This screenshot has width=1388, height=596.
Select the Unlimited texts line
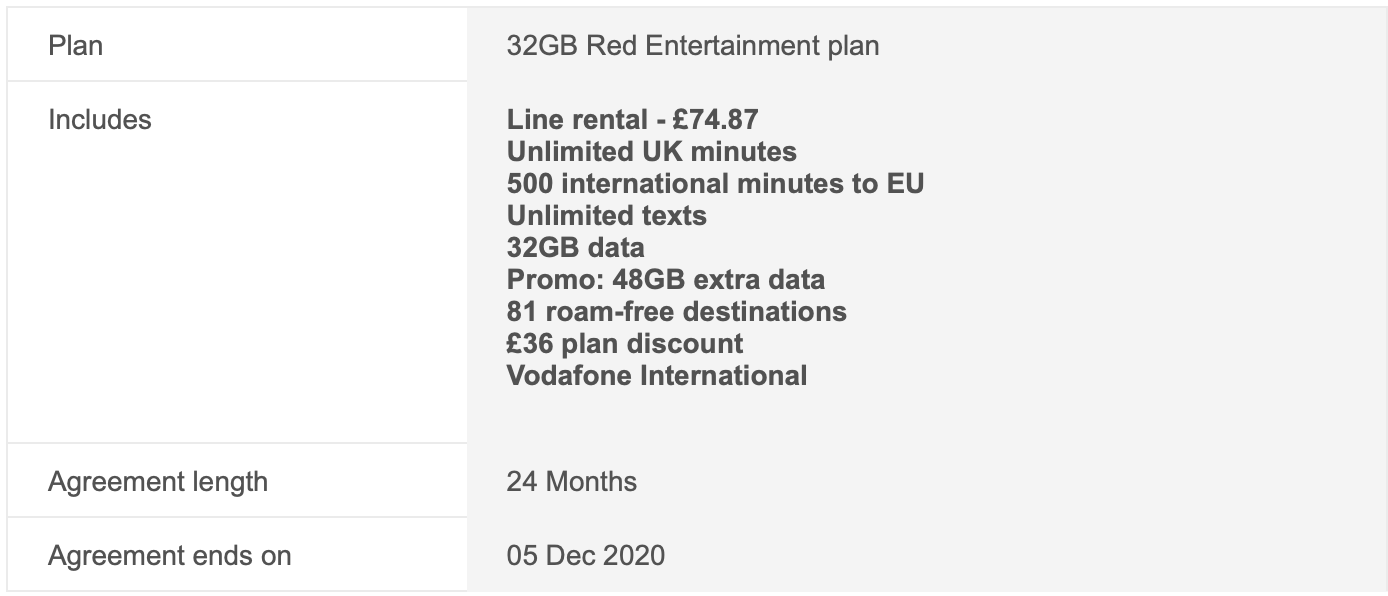click(607, 216)
